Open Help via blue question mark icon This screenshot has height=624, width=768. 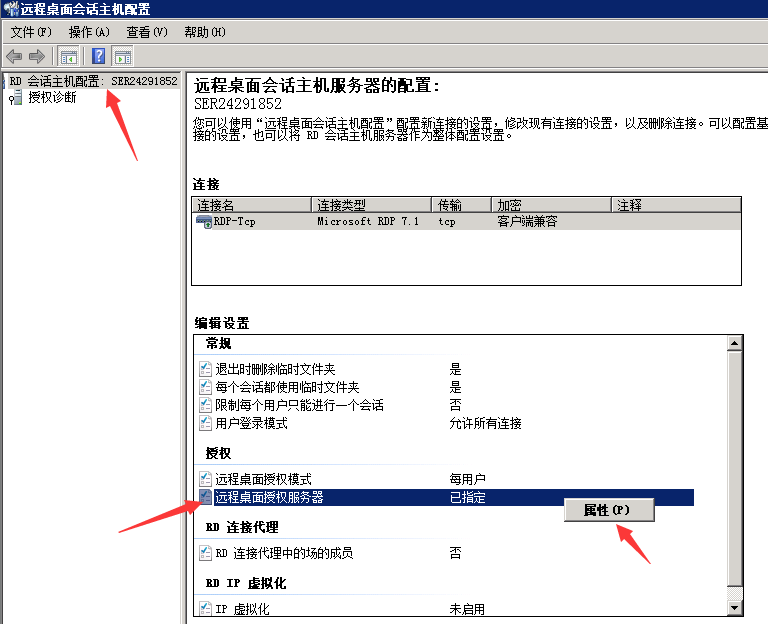98,56
